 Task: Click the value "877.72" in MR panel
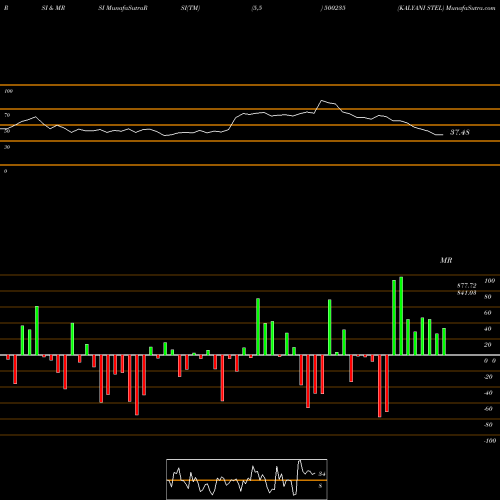click(467, 286)
